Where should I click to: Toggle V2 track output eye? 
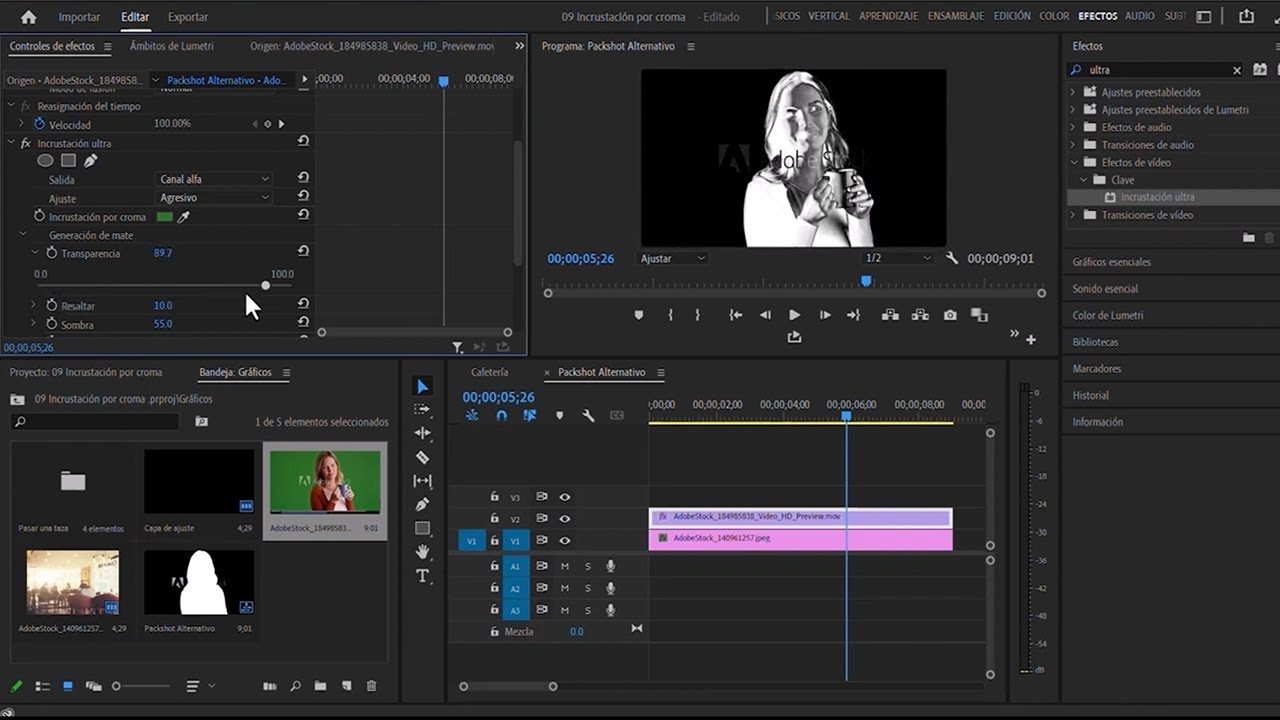pos(565,519)
